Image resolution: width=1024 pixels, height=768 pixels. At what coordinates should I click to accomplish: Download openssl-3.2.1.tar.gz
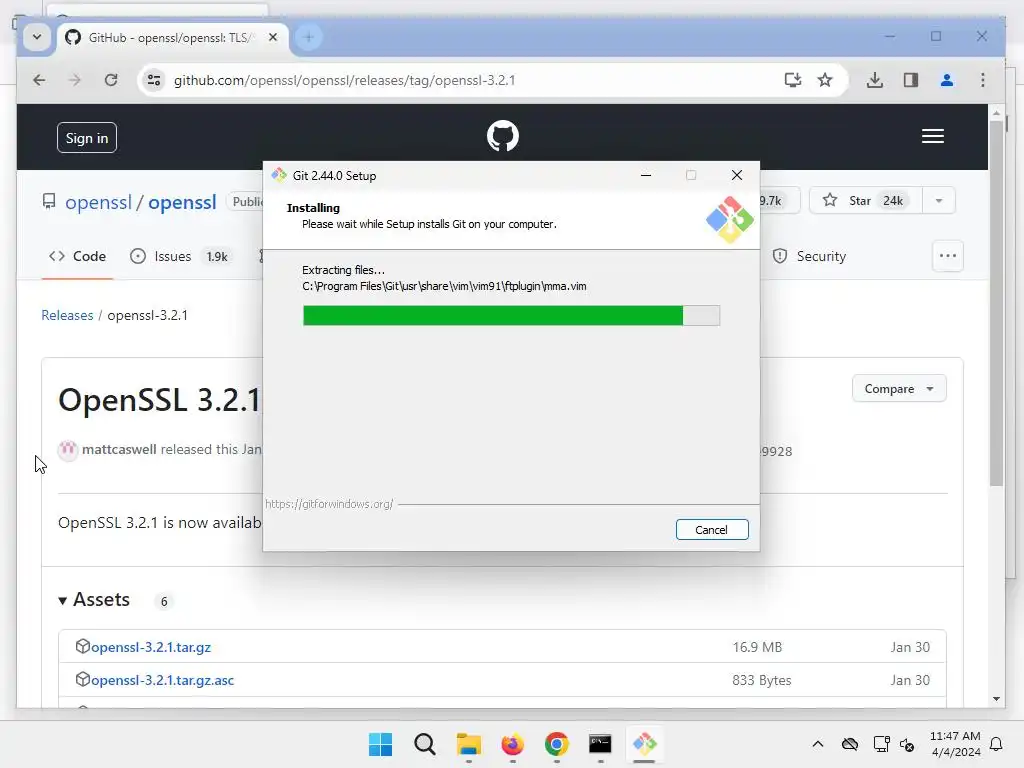(x=151, y=647)
